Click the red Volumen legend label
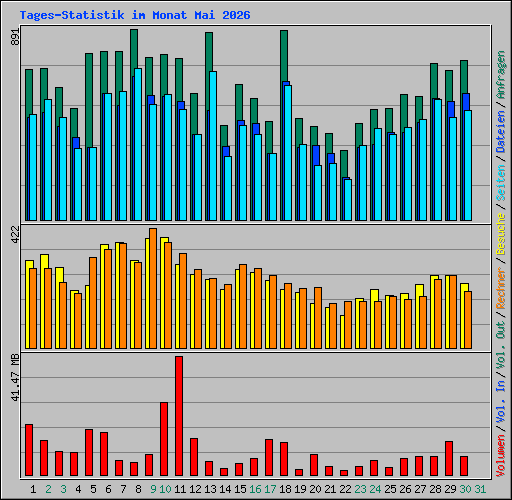Screen dimensions: 512x500 tap(501, 455)
